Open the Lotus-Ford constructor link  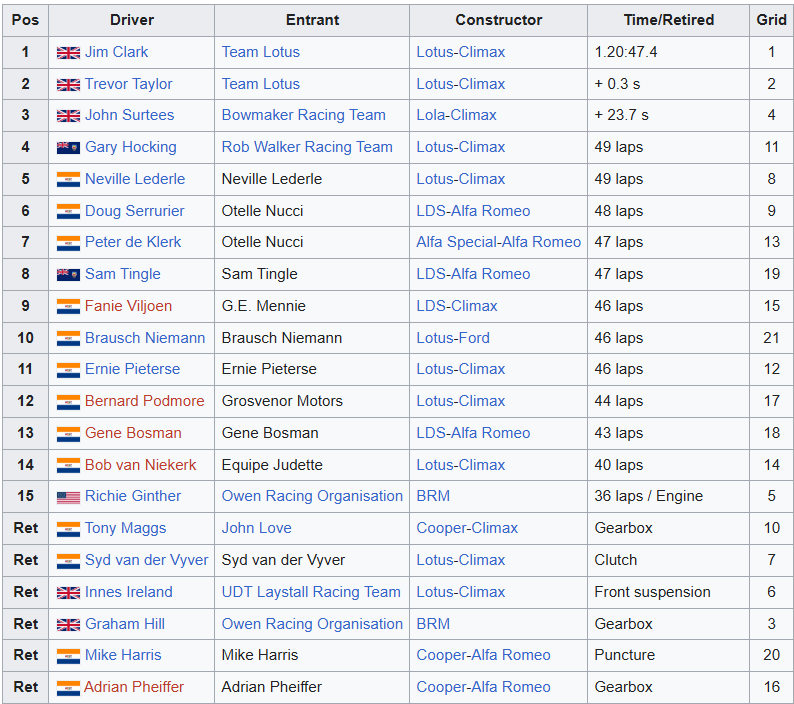tap(453, 338)
